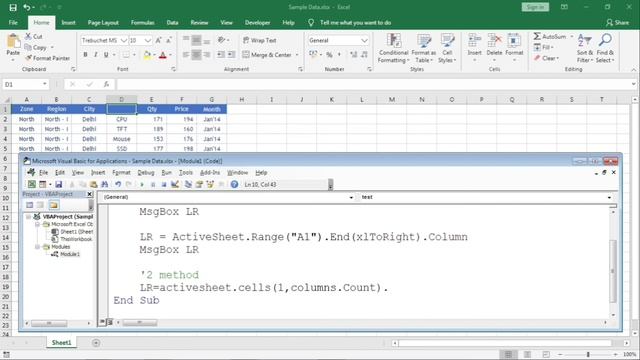Open the (General) object dropdown in VBA
The width and height of the screenshot is (640, 360).
click(351, 197)
